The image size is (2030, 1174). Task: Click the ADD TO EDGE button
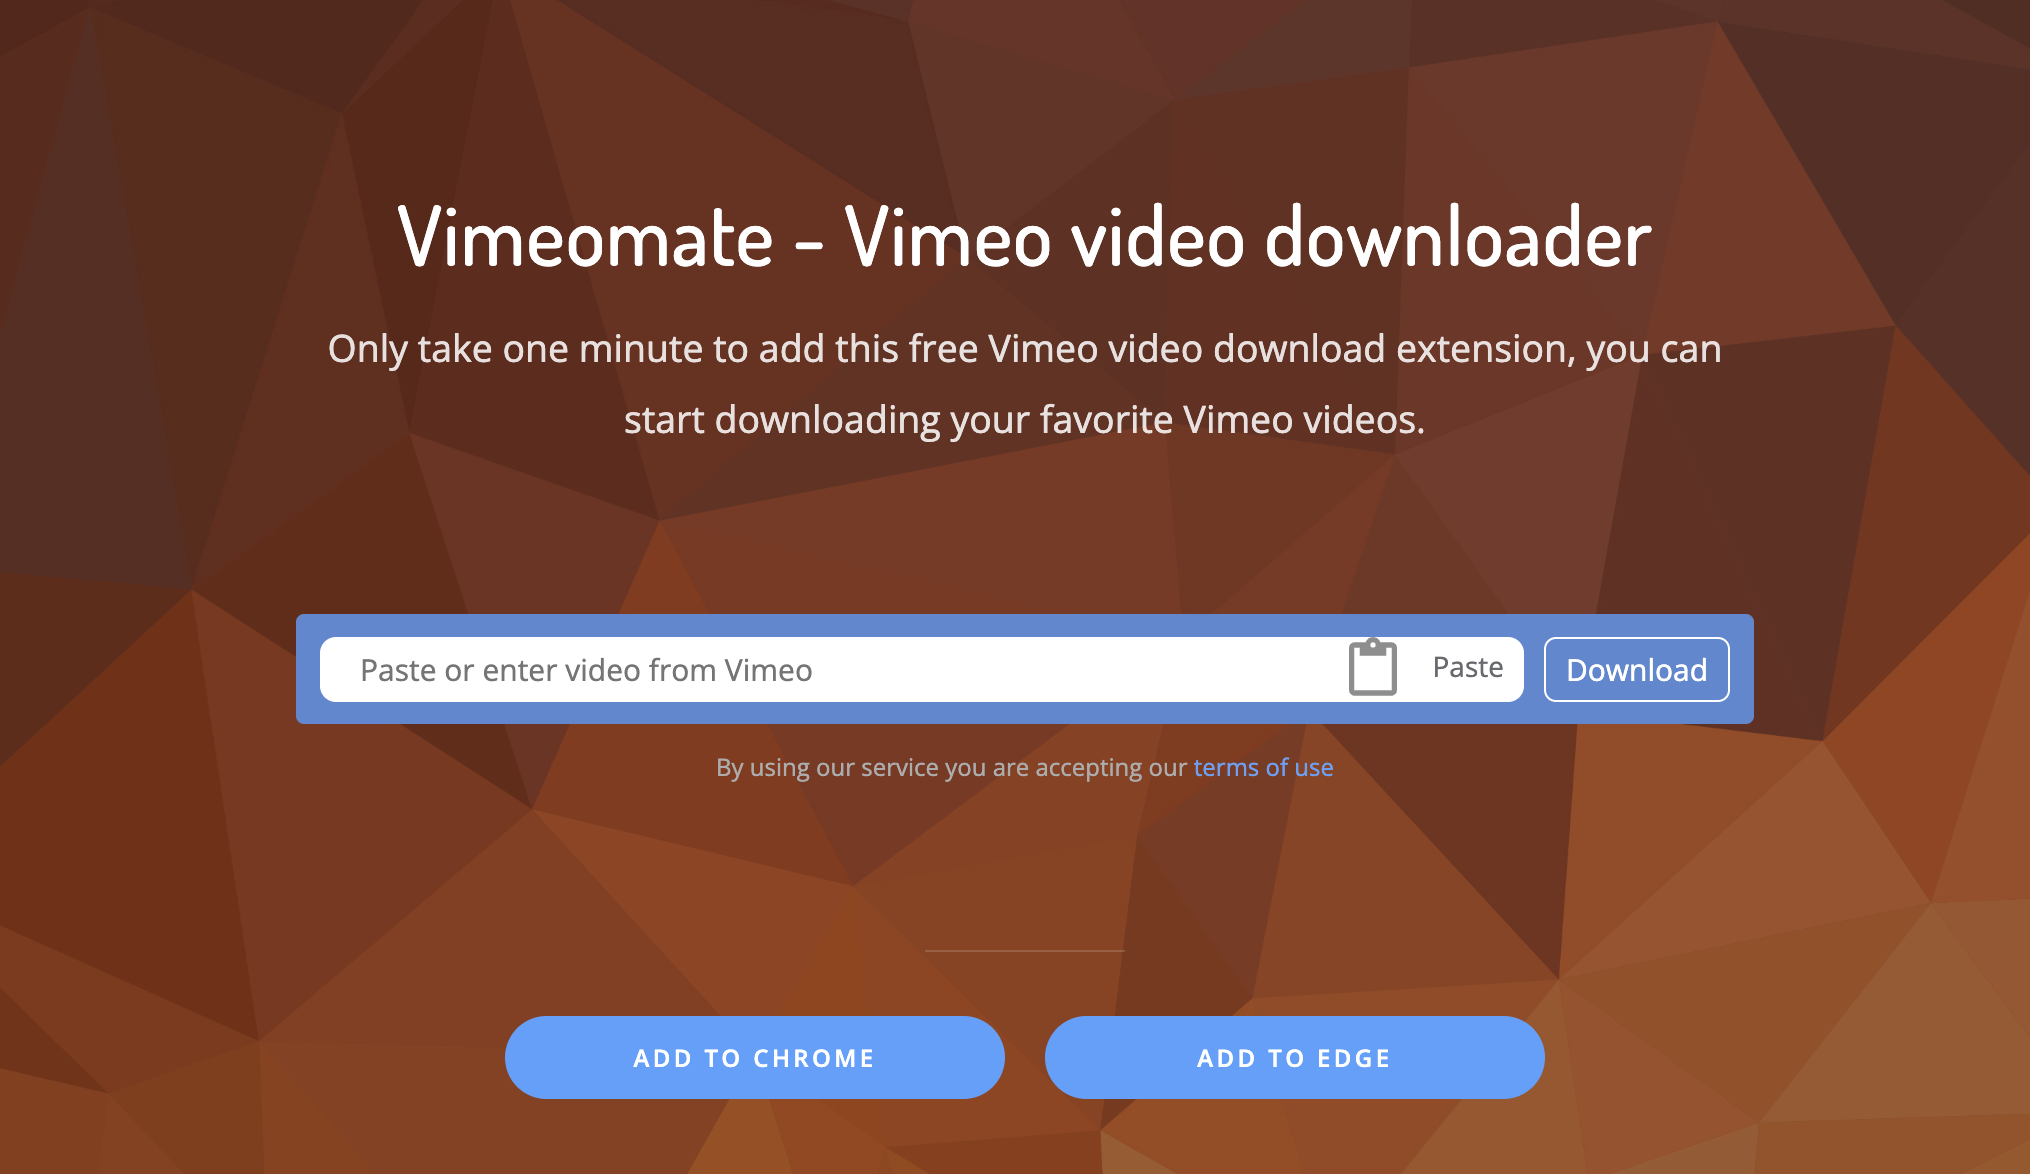coord(1294,1057)
